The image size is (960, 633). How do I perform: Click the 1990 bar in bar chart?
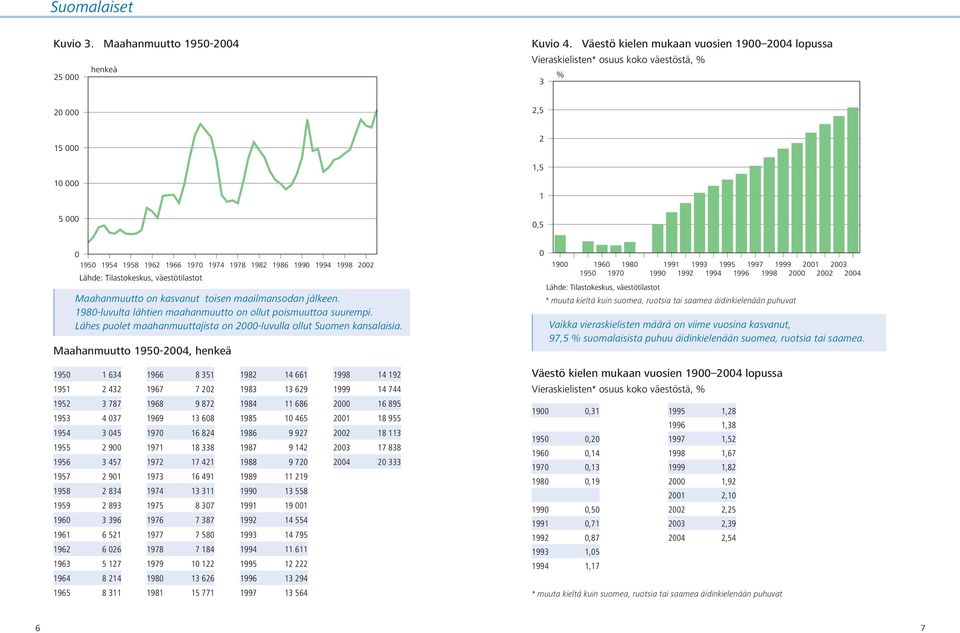(658, 239)
